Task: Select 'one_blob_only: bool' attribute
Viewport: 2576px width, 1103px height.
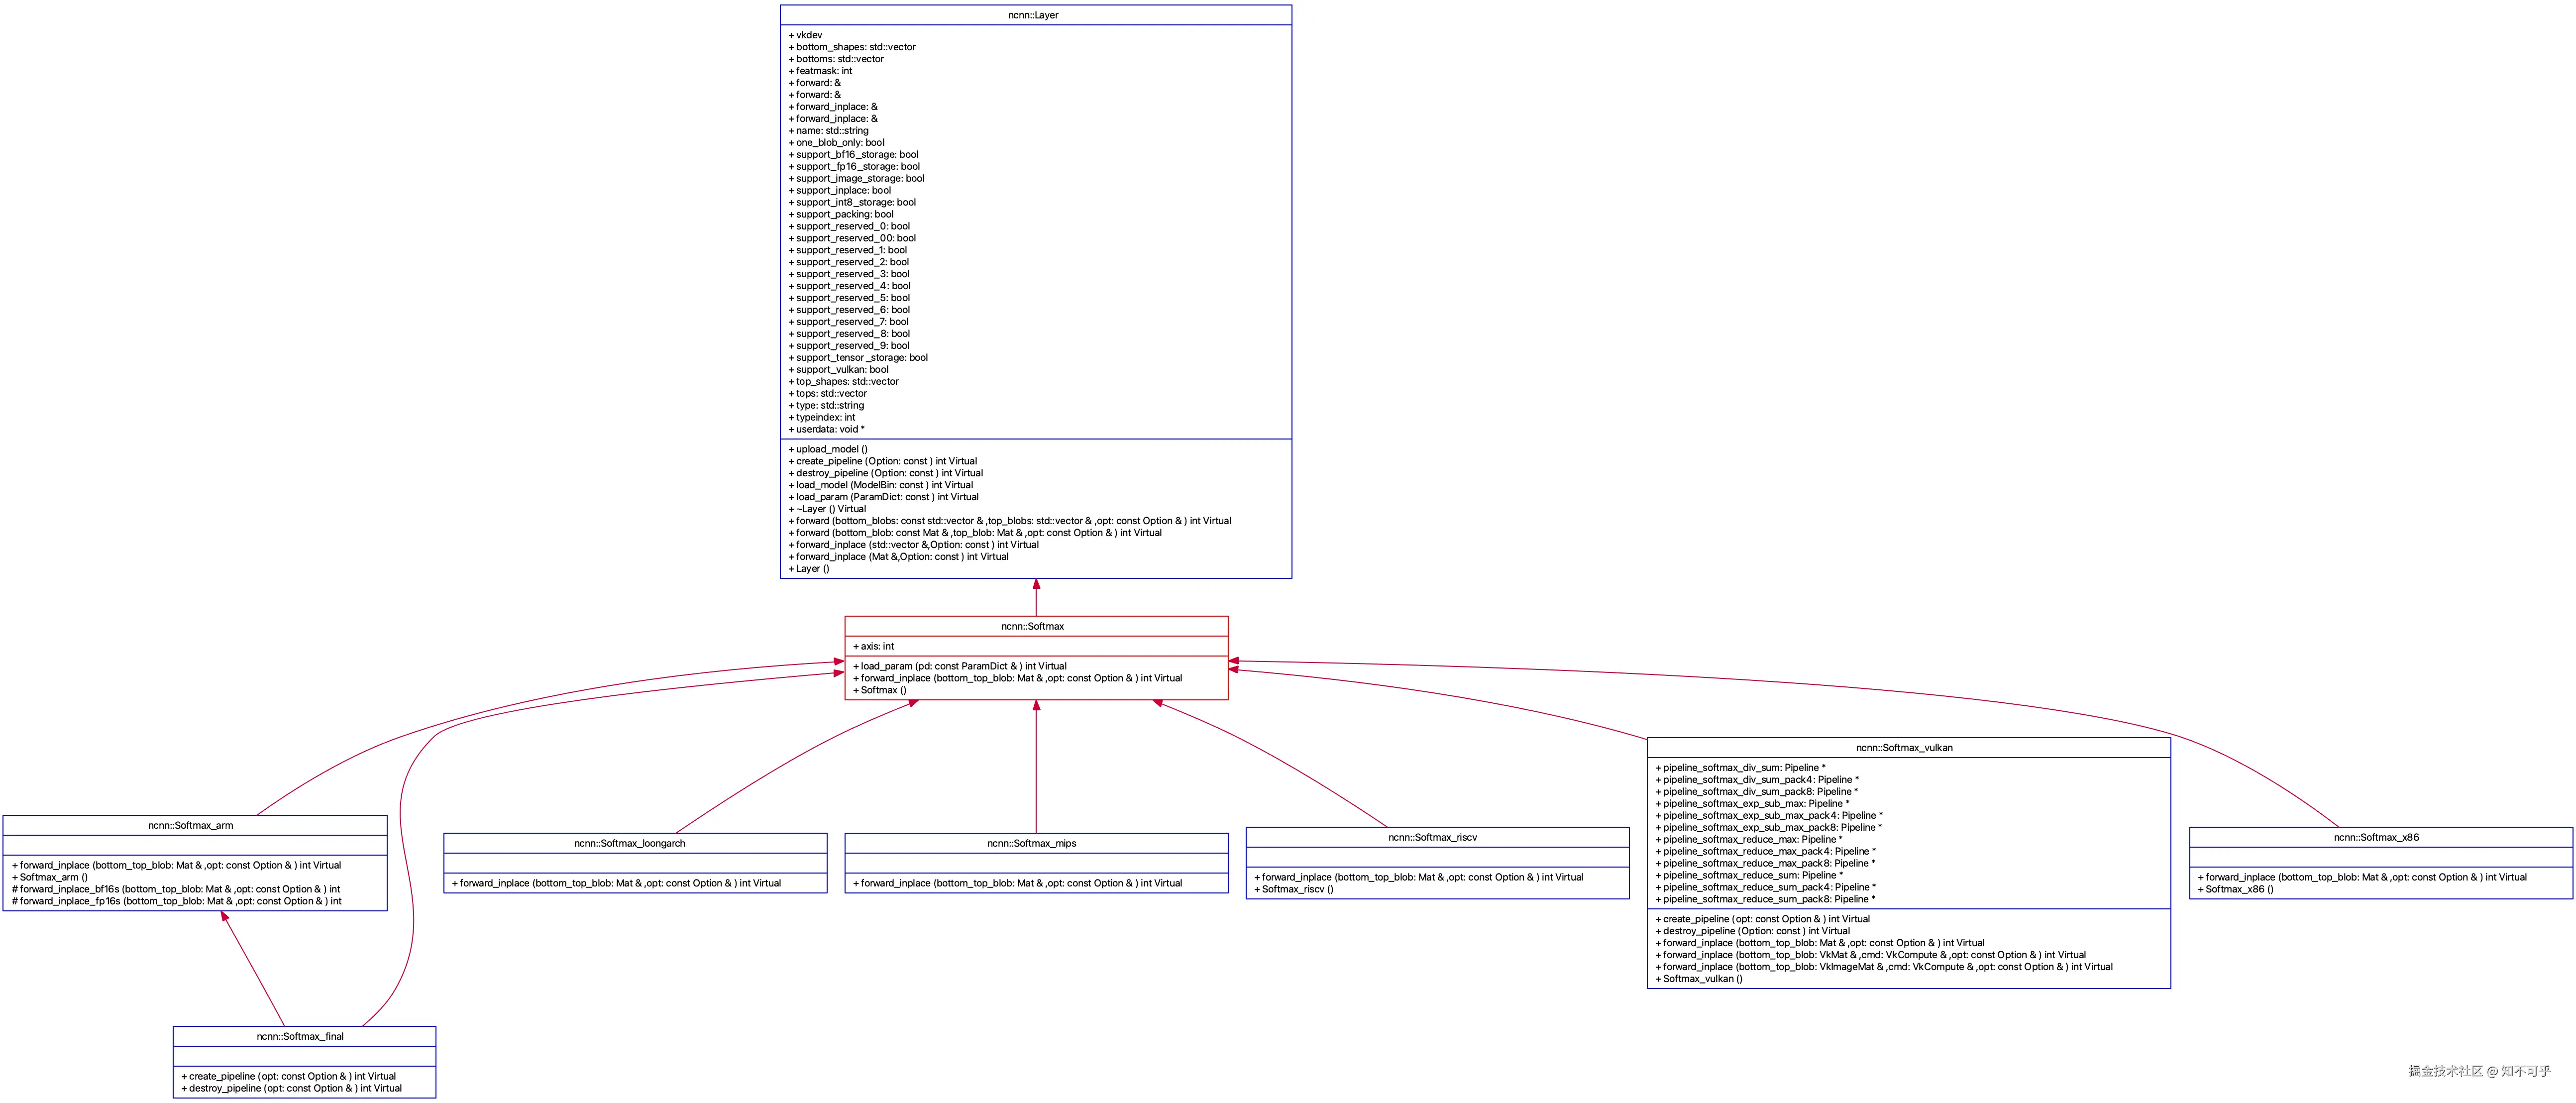Action: (x=837, y=143)
